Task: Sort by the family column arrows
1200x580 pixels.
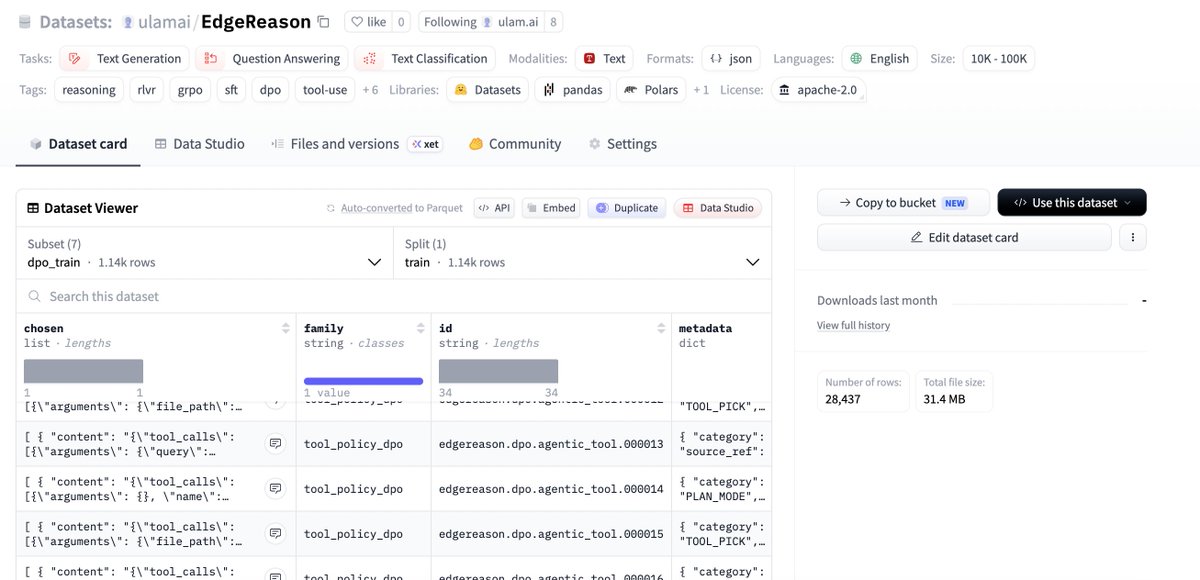Action: pyautogui.click(x=422, y=328)
